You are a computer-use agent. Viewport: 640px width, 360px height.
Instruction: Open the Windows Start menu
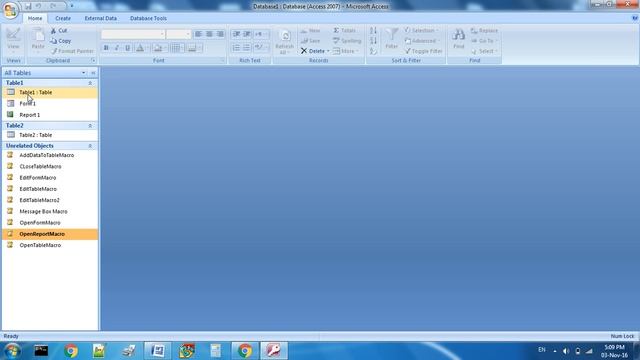[12, 351]
